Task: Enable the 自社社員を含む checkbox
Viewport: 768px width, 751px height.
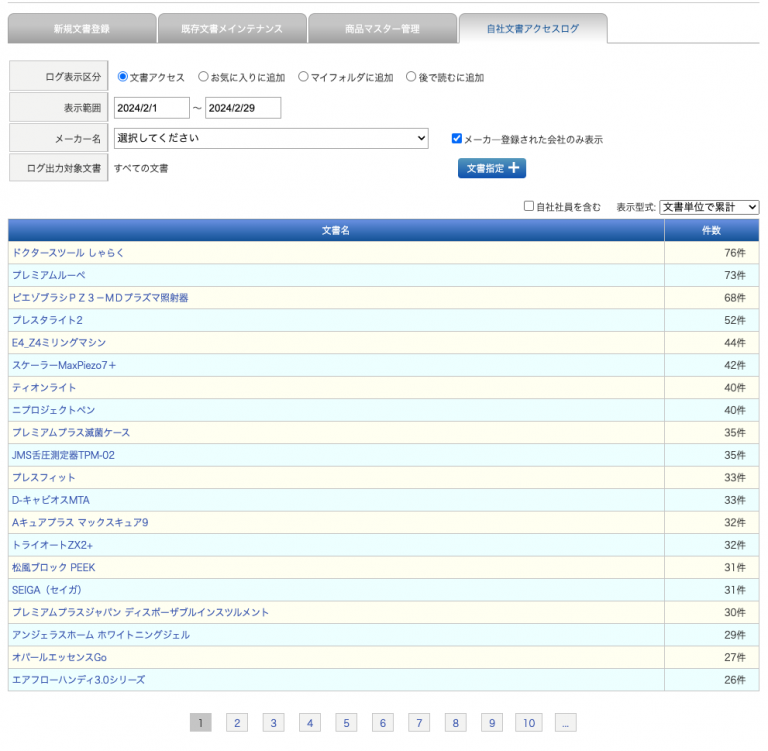Action: tap(528, 206)
